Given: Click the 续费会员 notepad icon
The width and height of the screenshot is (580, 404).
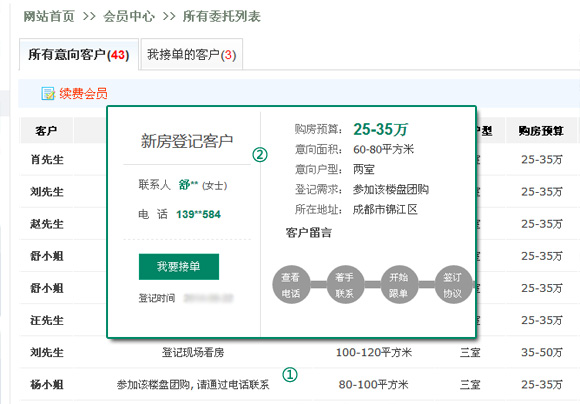Looking at the screenshot, I should pos(48,94).
